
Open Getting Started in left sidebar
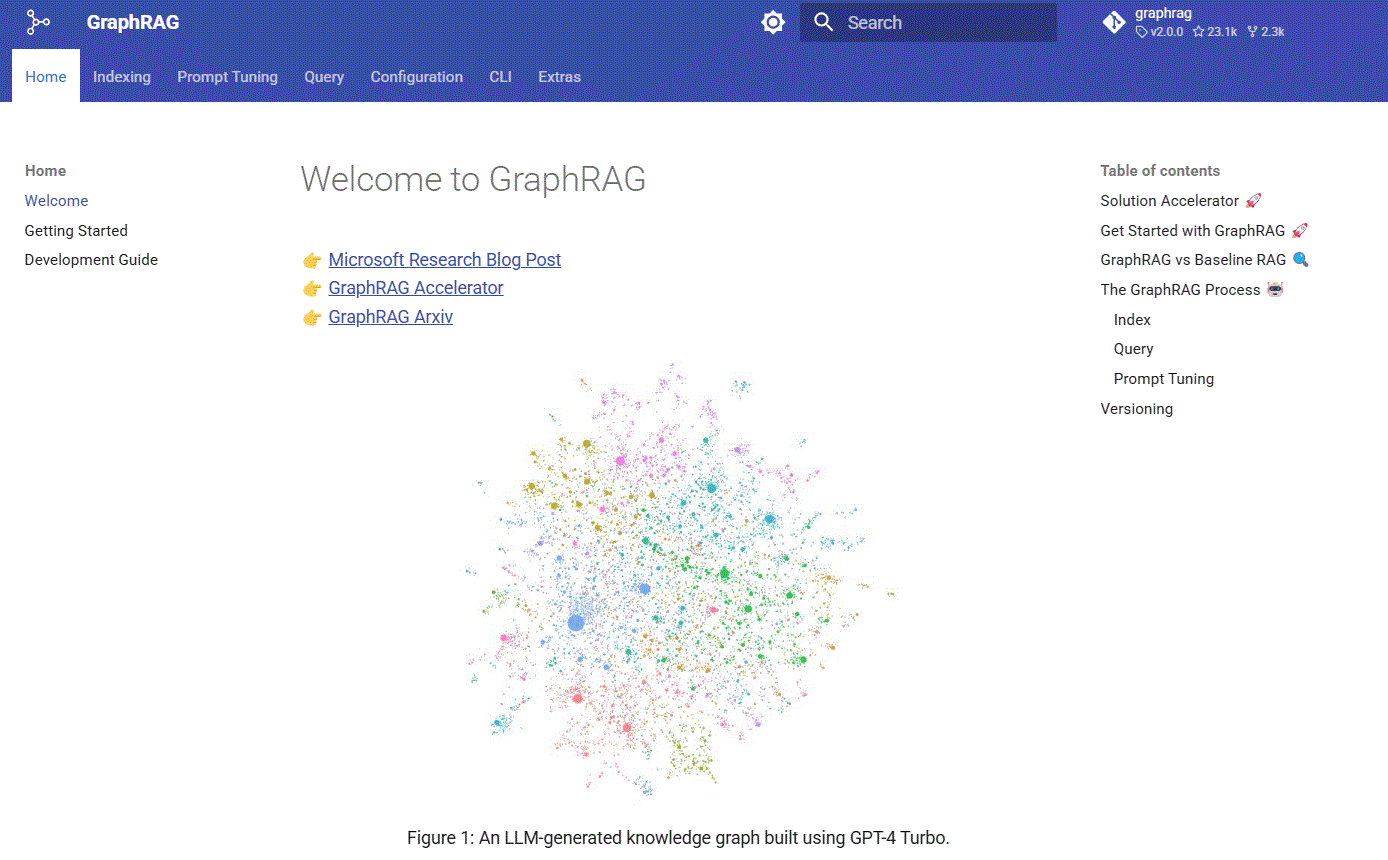tap(76, 230)
